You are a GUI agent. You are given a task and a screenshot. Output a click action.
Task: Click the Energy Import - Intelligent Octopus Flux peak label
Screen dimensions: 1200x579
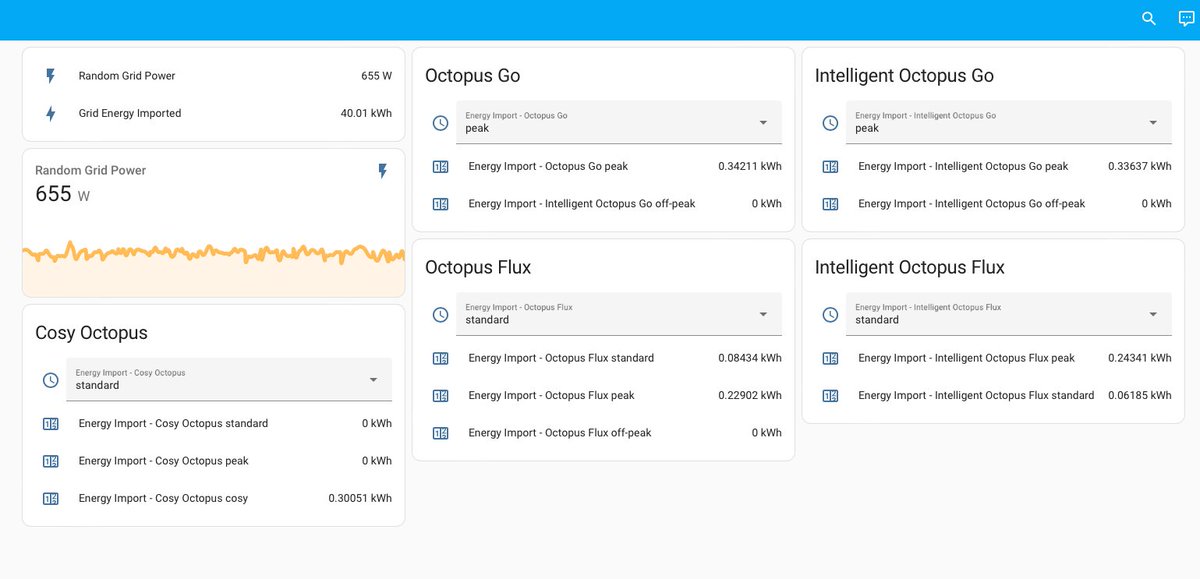[967, 358]
